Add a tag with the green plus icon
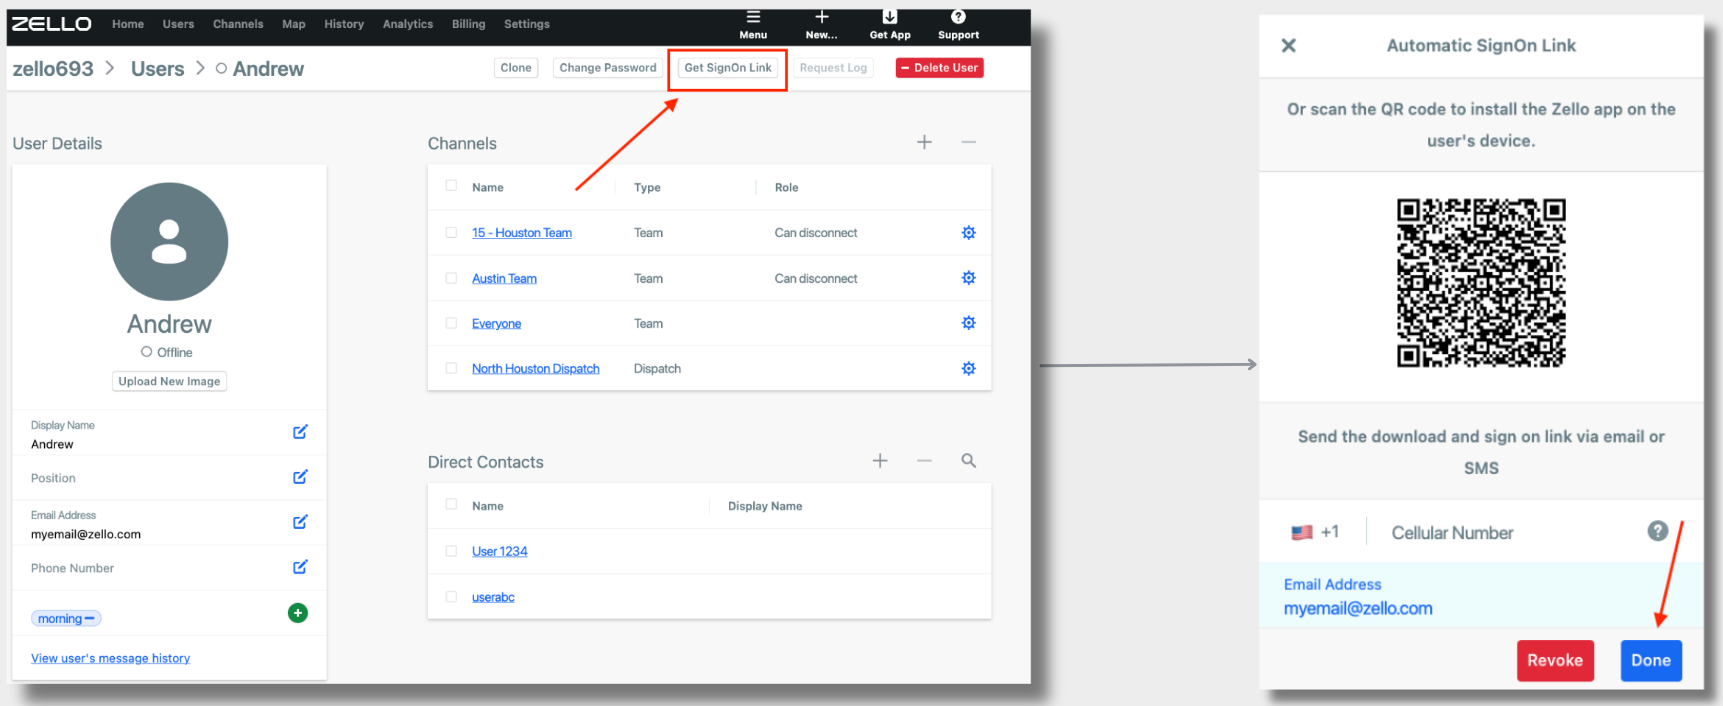This screenshot has height=706, width=1723. pos(298,613)
